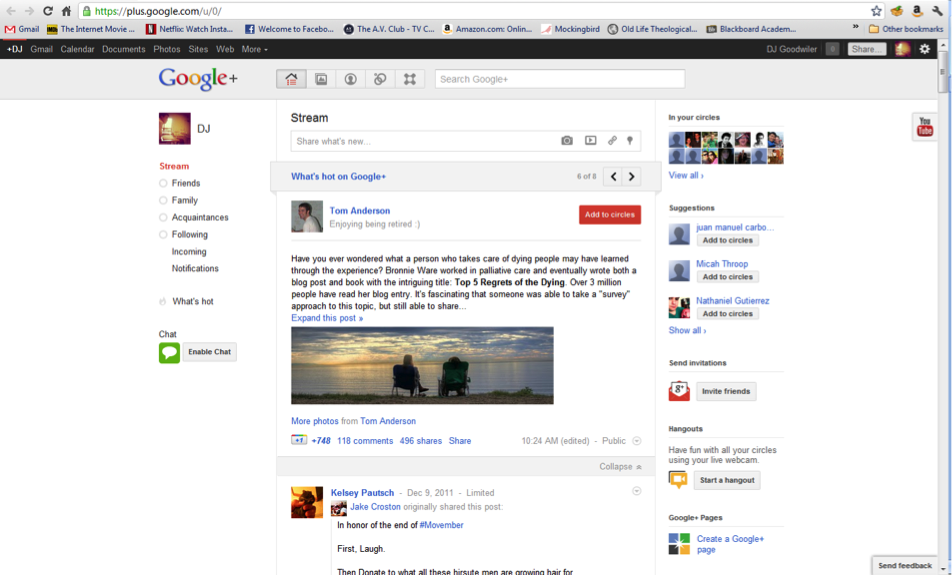952x575 pixels.
Task: Open 118 comments link
Action: pos(365,441)
